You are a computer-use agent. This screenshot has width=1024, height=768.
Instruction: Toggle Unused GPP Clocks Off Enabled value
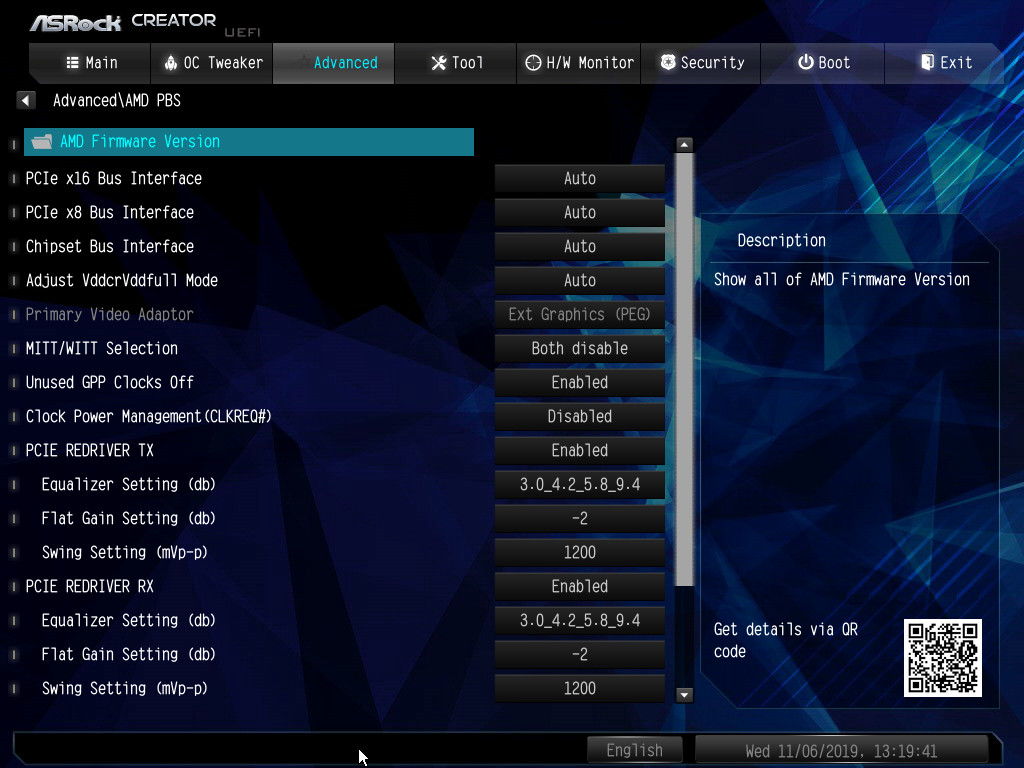pyautogui.click(x=579, y=382)
